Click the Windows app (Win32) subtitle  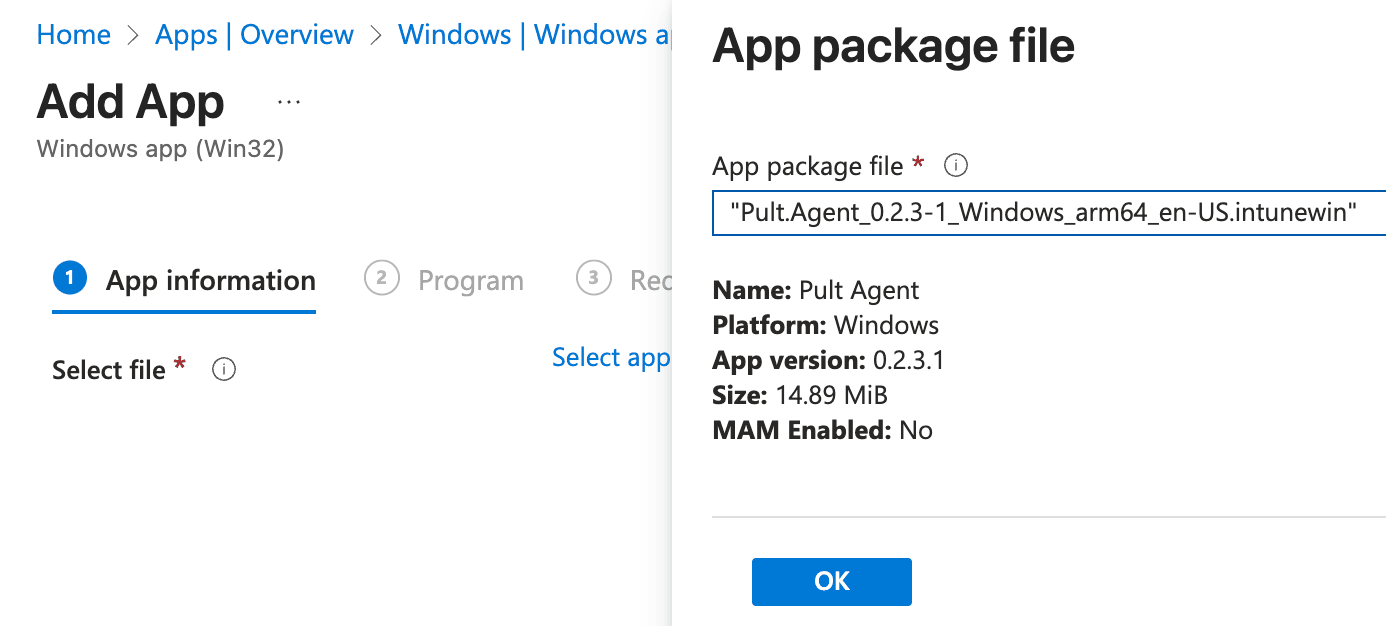pyautogui.click(x=160, y=149)
